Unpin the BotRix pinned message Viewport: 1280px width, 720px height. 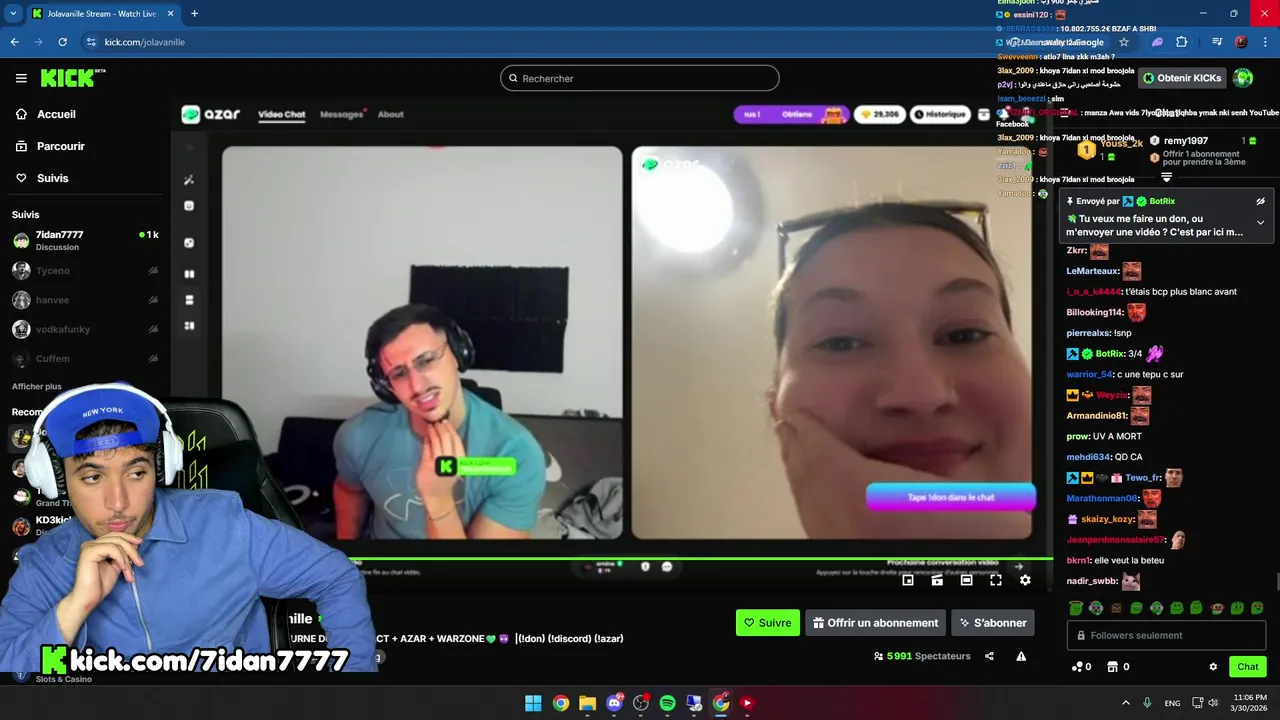pyautogui.click(x=1260, y=201)
